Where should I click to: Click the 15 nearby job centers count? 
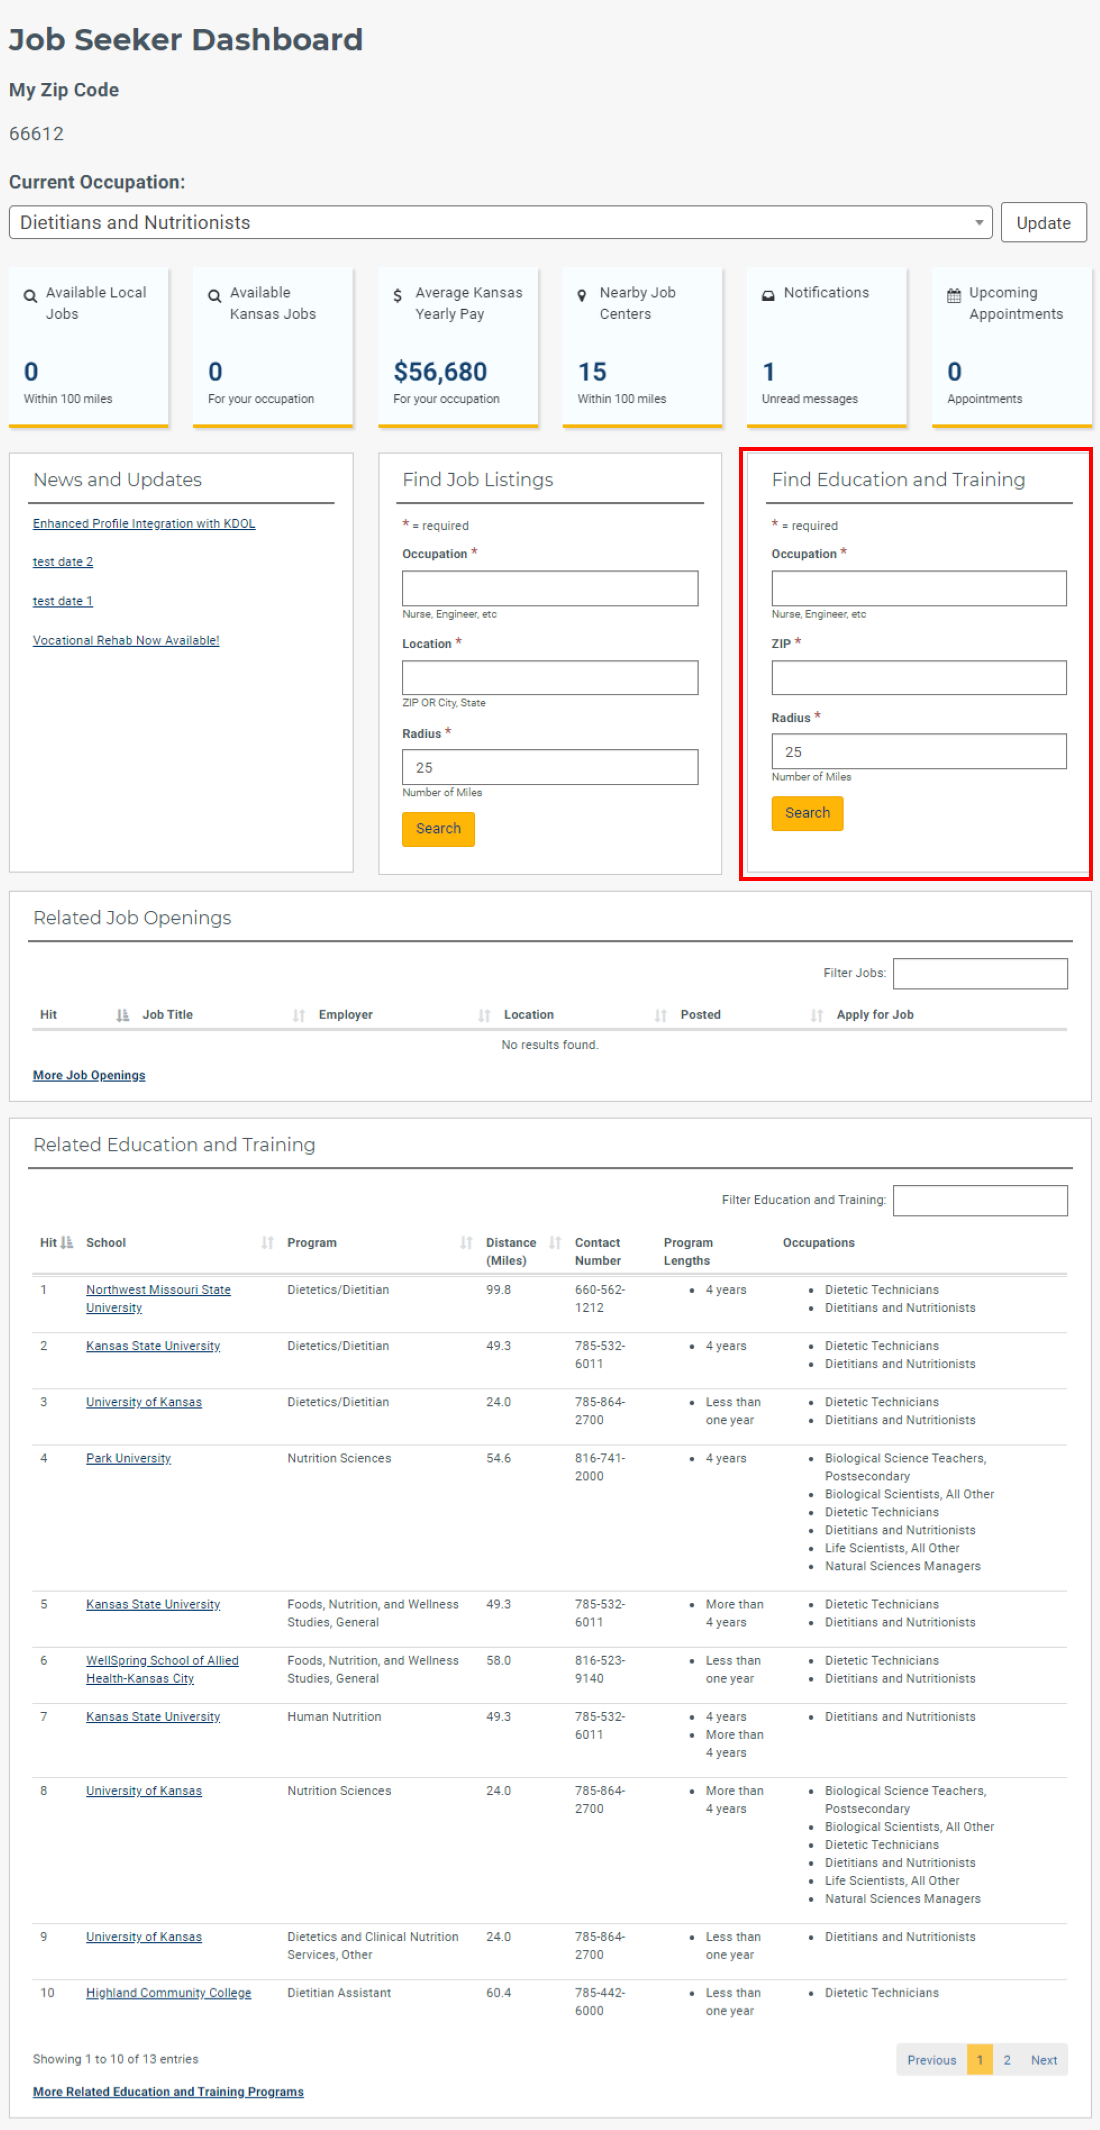tap(592, 372)
